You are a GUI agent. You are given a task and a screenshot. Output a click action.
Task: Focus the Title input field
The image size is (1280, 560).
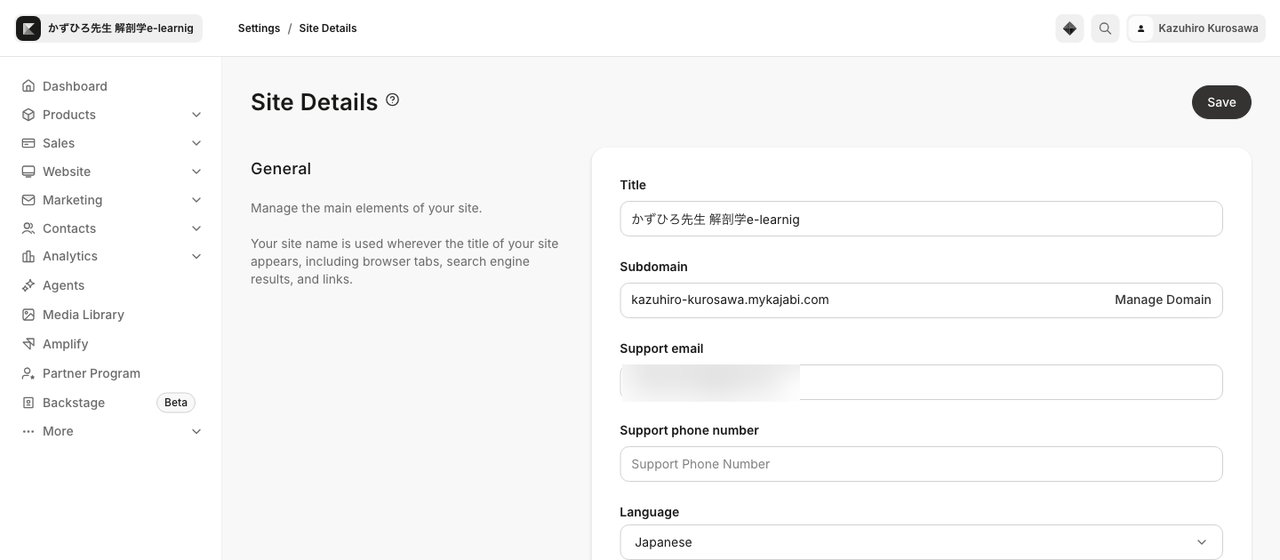click(921, 219)
